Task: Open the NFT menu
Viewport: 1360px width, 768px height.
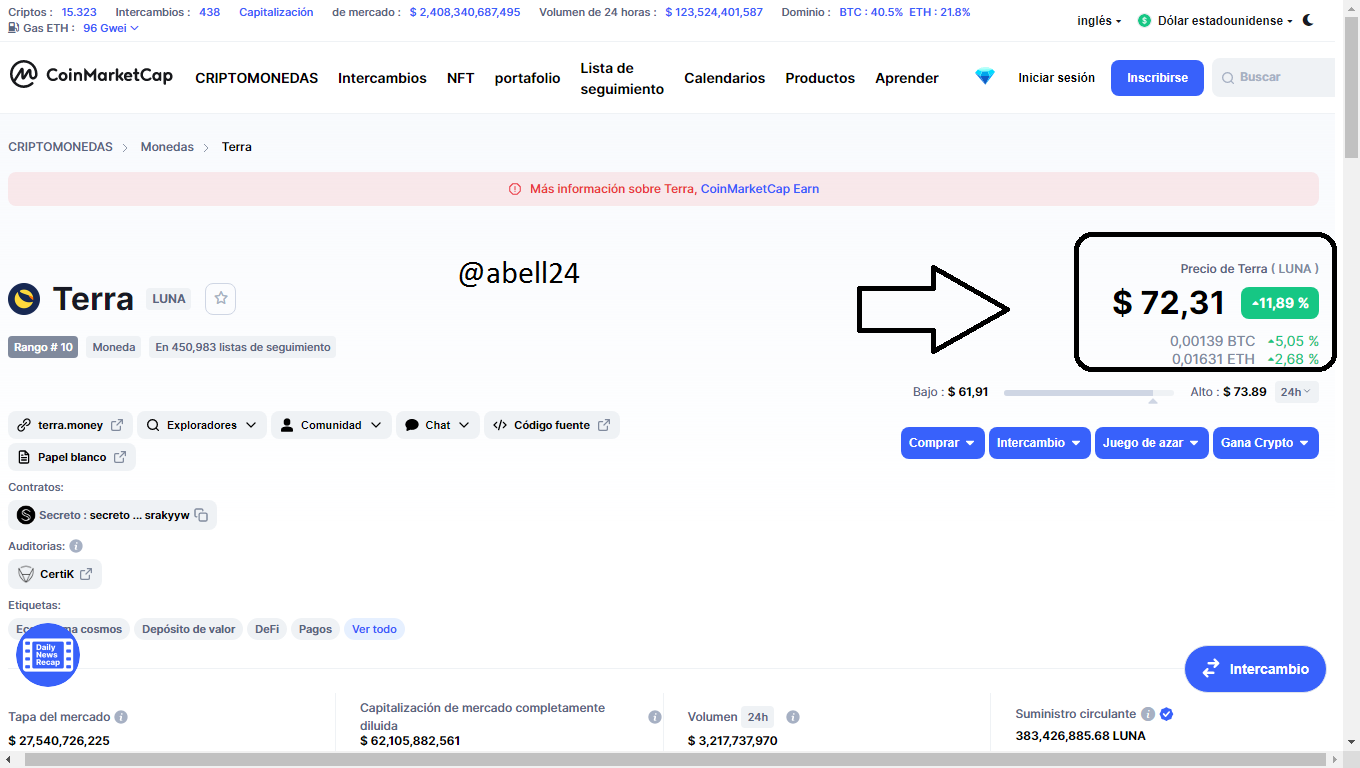Action: point(461,78)
